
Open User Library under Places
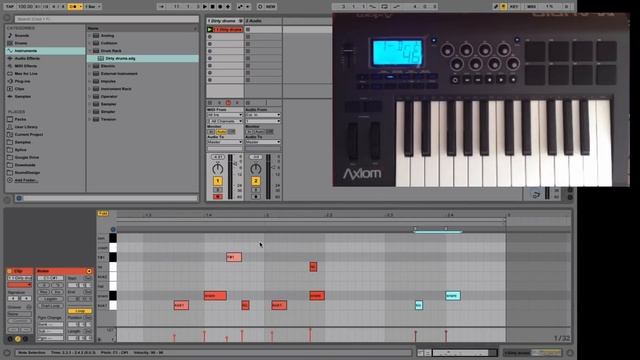(x=26, y=127)
